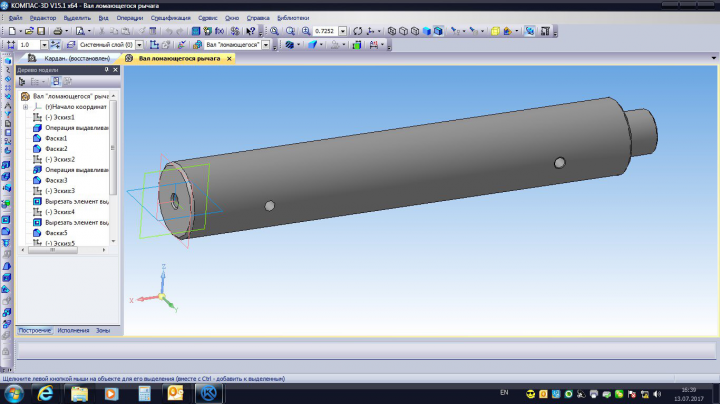Select Фаска:1 in the model tree
The height and width of the screenshot is (404, 720).
tap(56, 138)
